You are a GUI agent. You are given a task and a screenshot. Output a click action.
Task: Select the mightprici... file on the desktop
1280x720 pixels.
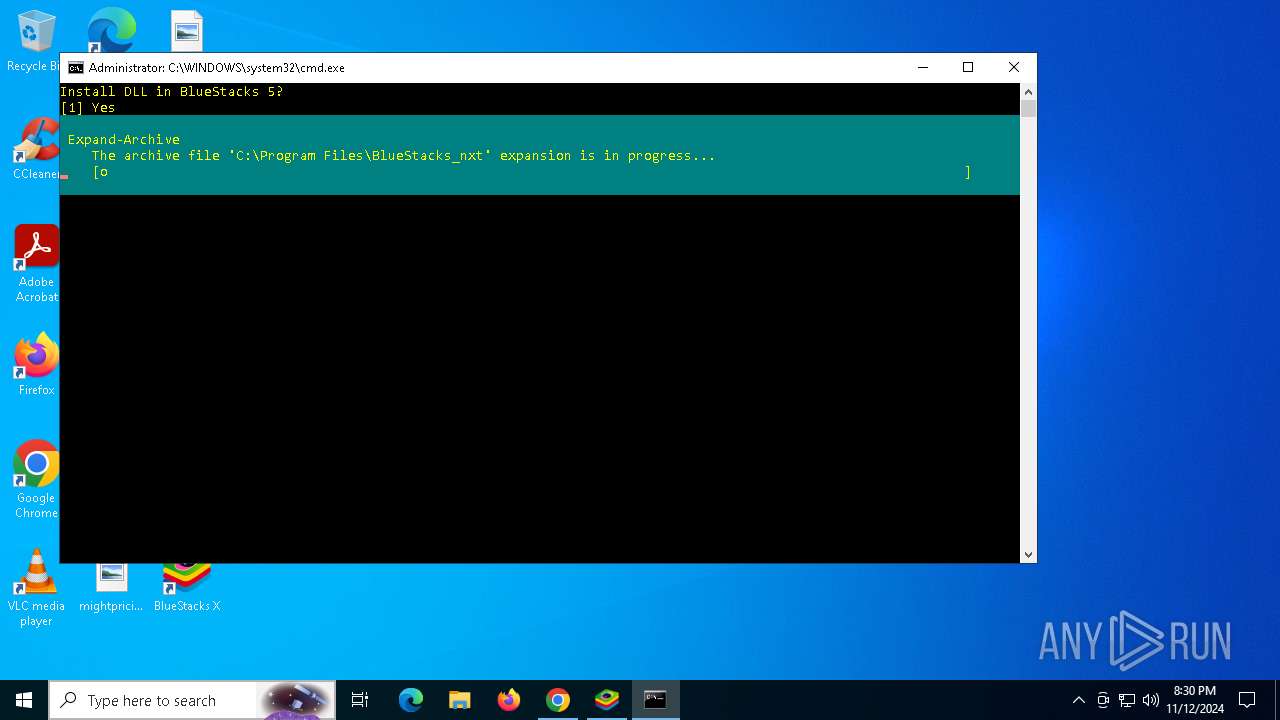click(111, 587)
